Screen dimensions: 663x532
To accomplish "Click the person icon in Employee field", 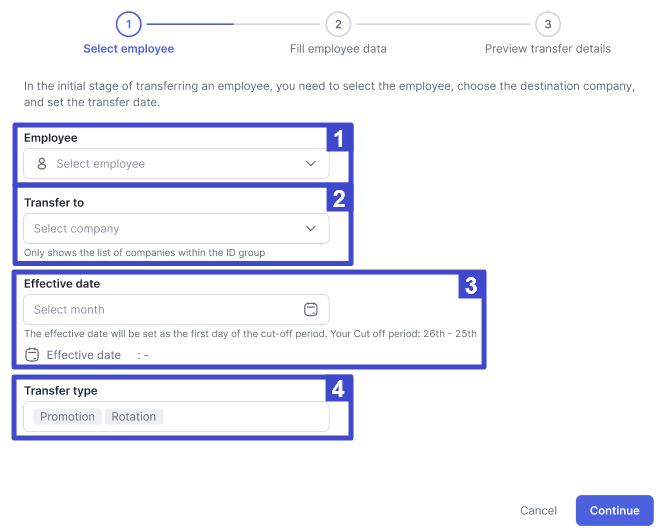I will click(41, 164).
